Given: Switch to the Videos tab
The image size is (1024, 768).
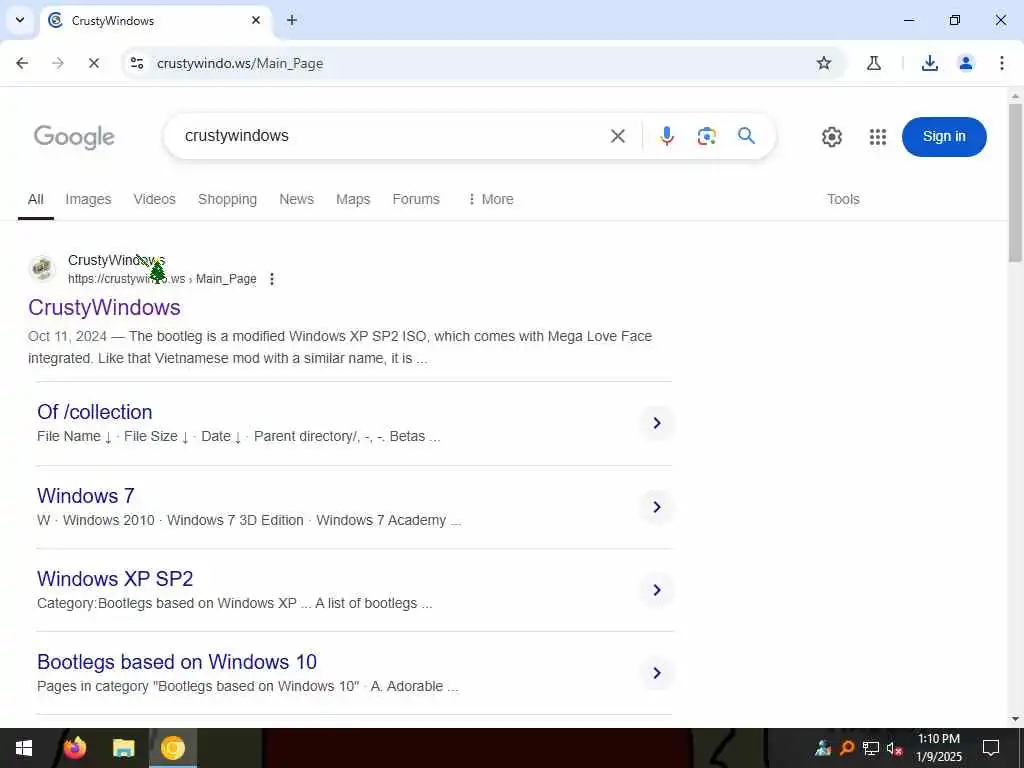Looking at the screenshot, I should 155,199.
